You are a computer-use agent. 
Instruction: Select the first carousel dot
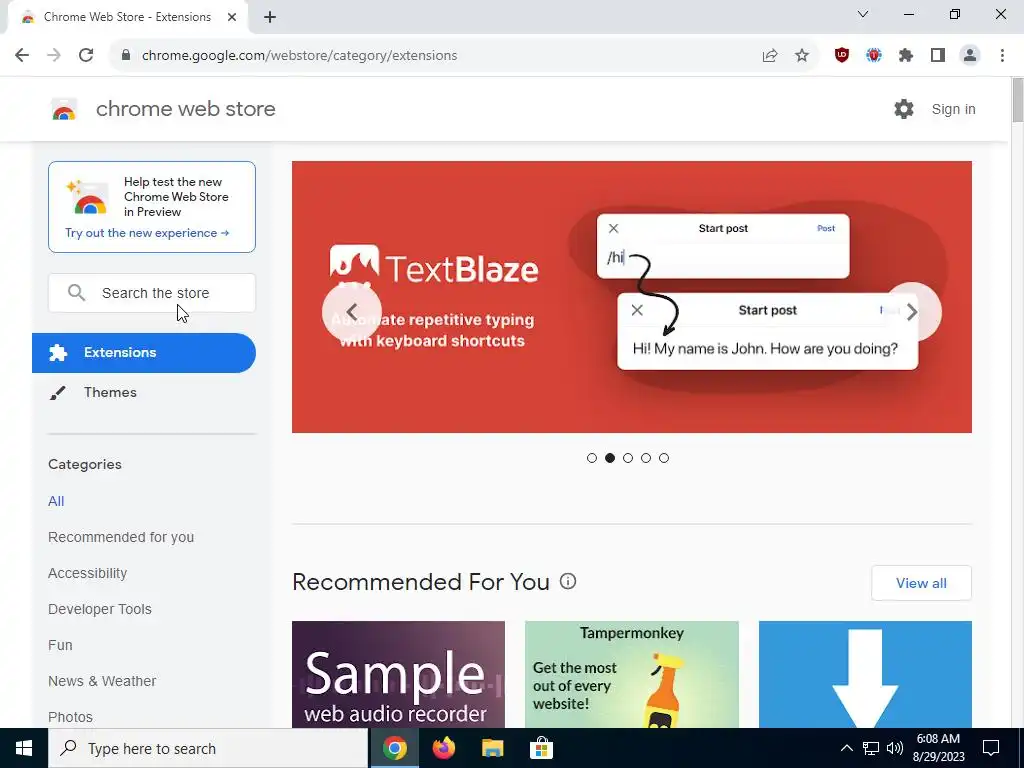(x=592, y=458)
